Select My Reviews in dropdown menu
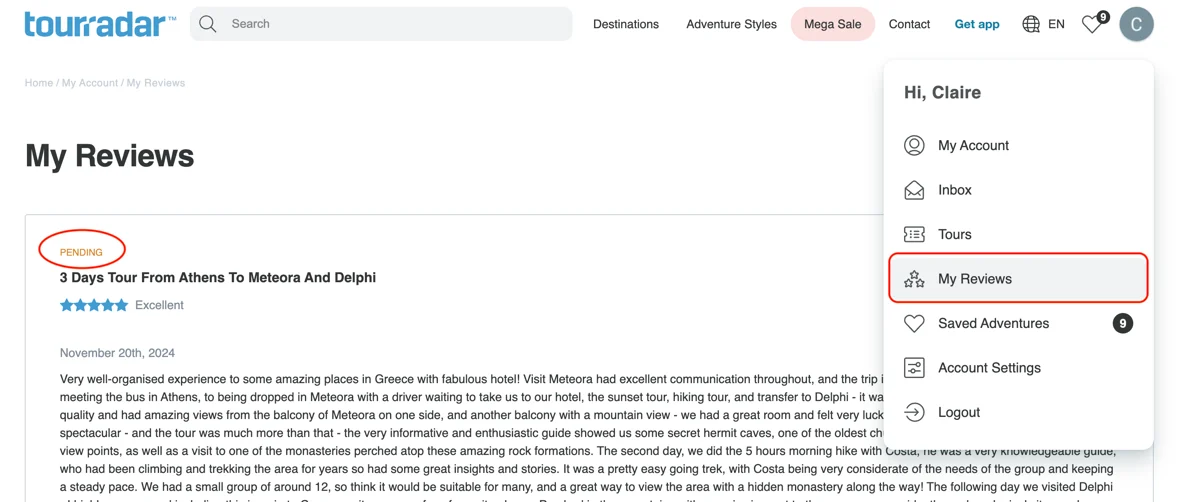This screenshot has height=502, width=1200. (1018, 278)
